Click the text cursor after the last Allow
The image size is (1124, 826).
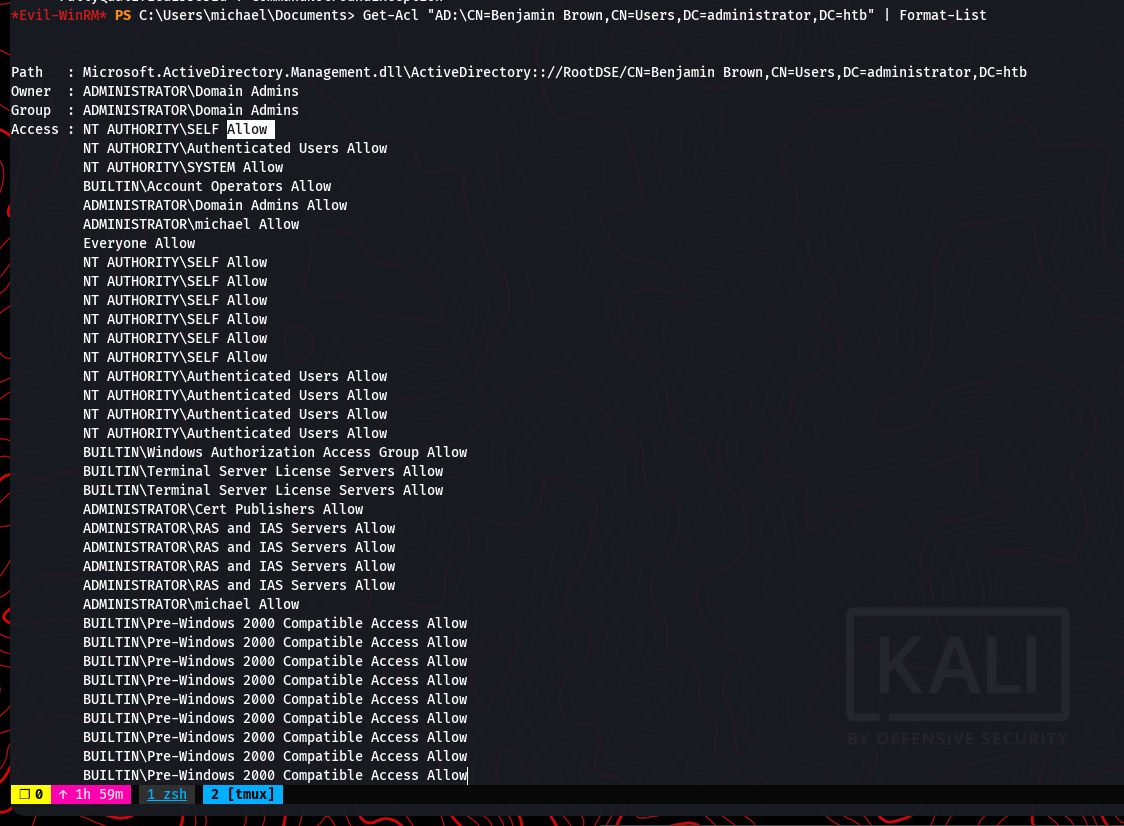[468, 775]
